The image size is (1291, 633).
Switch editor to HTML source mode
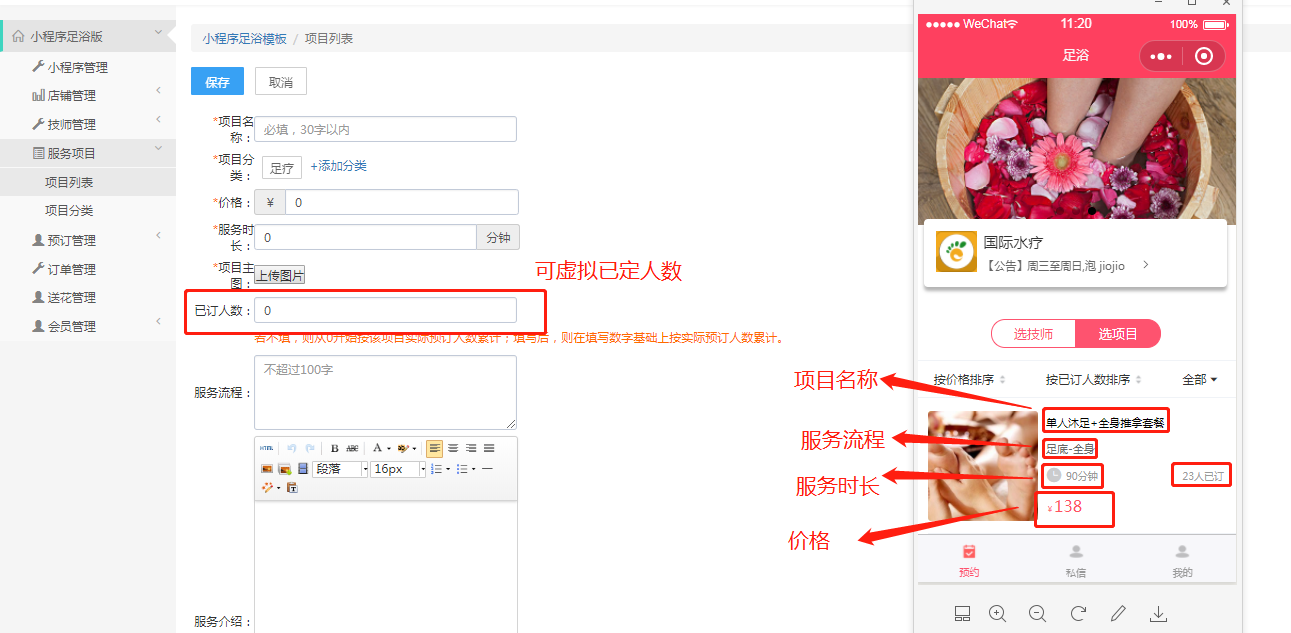coord(266,448)
